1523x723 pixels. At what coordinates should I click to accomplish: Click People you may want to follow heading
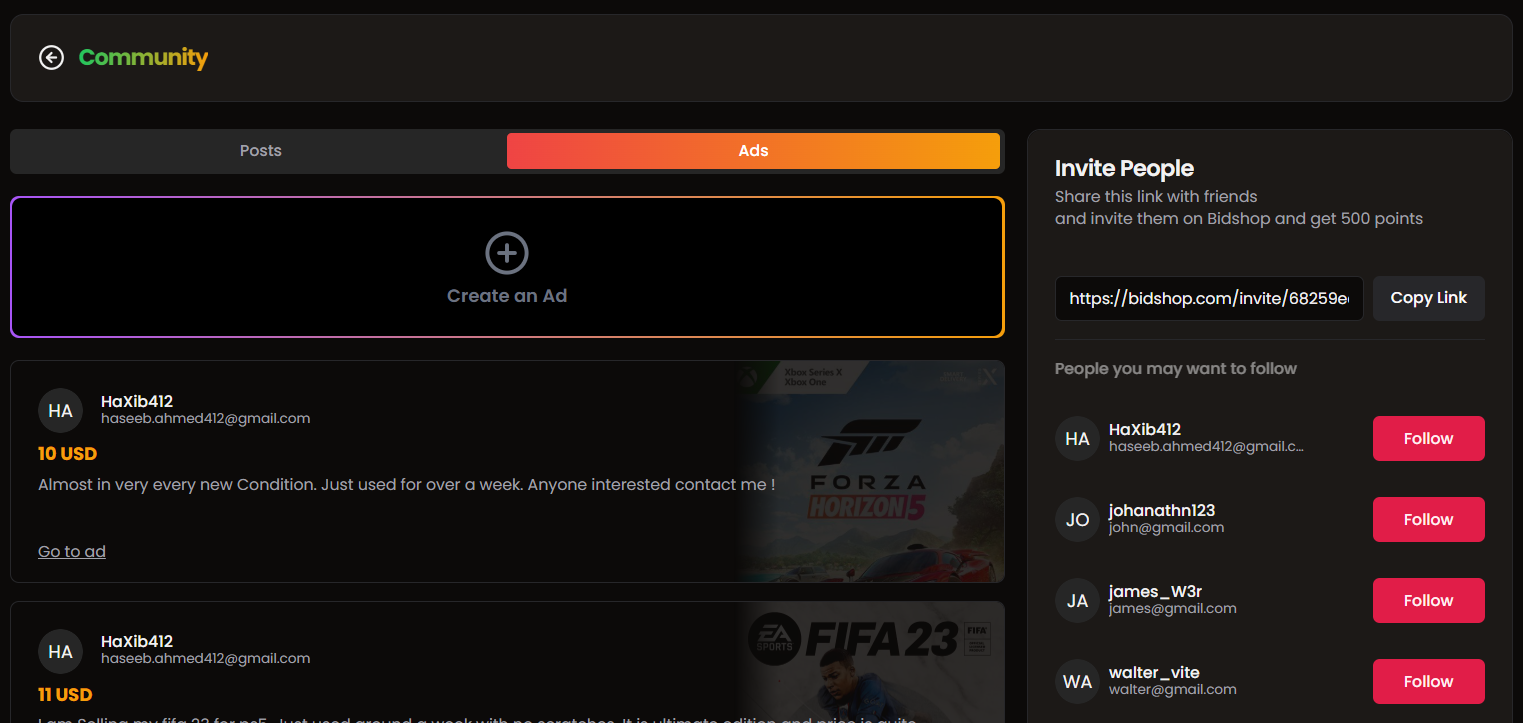click(x=1176, y=369)
